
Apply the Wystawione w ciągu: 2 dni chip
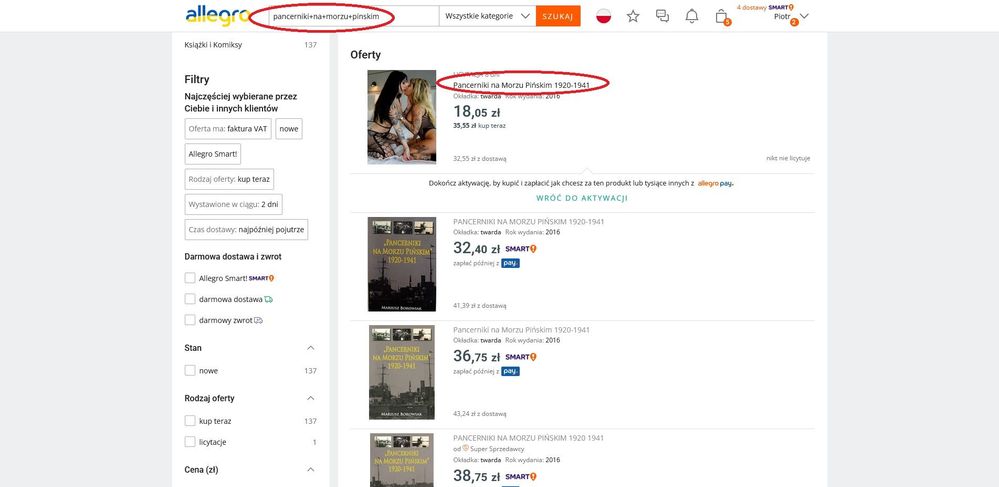click(x=233, y=205)
